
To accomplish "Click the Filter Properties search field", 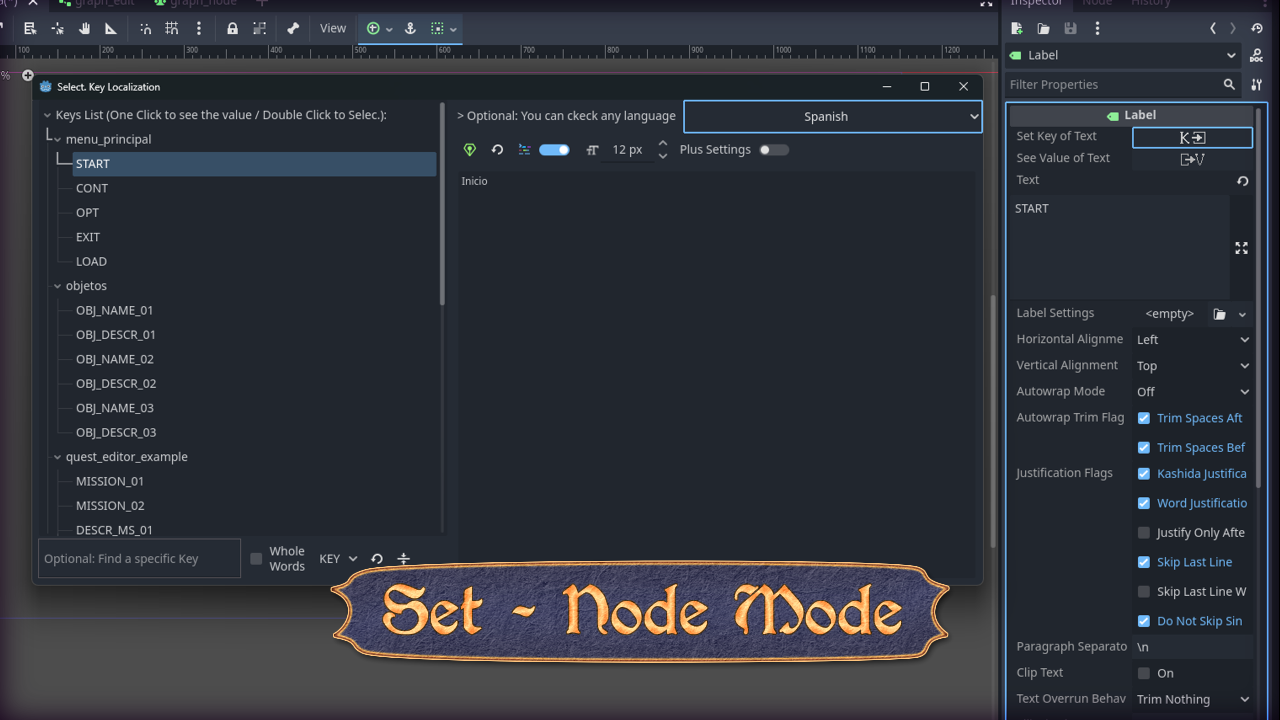I will [x=1123, y=85].
